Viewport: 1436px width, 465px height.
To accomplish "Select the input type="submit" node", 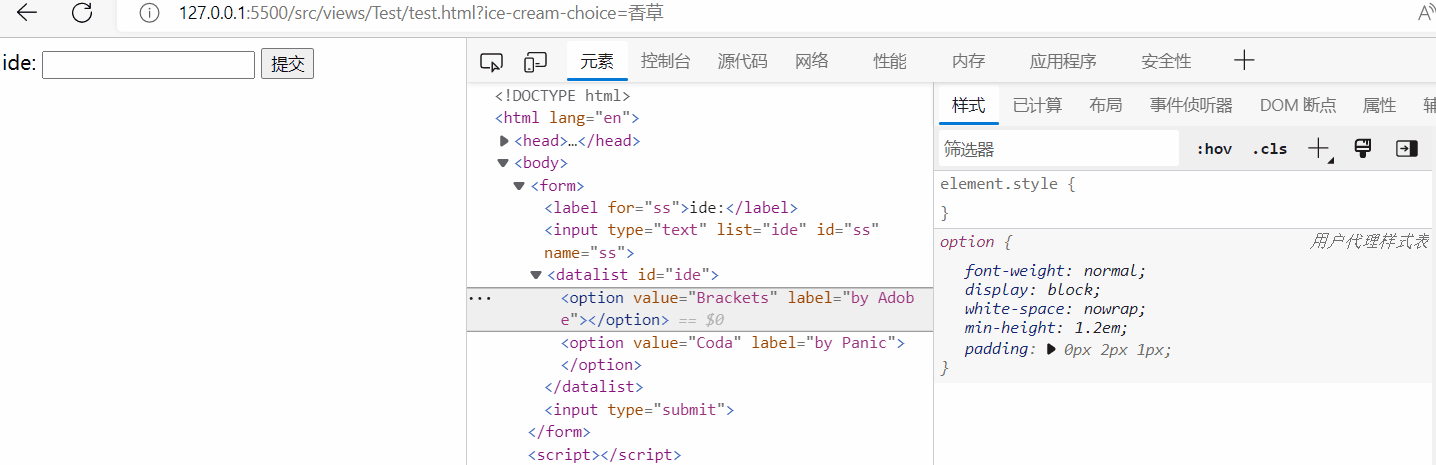I will (639, 410).
